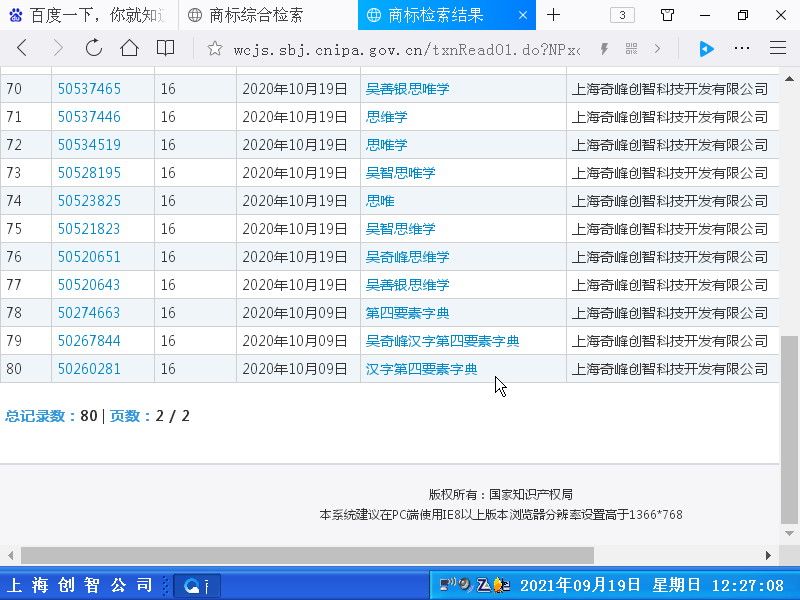Open registration number 50537465 link
Image resolution: width=800 pixels, height=600 pixels.
click(x=89, y=89)
